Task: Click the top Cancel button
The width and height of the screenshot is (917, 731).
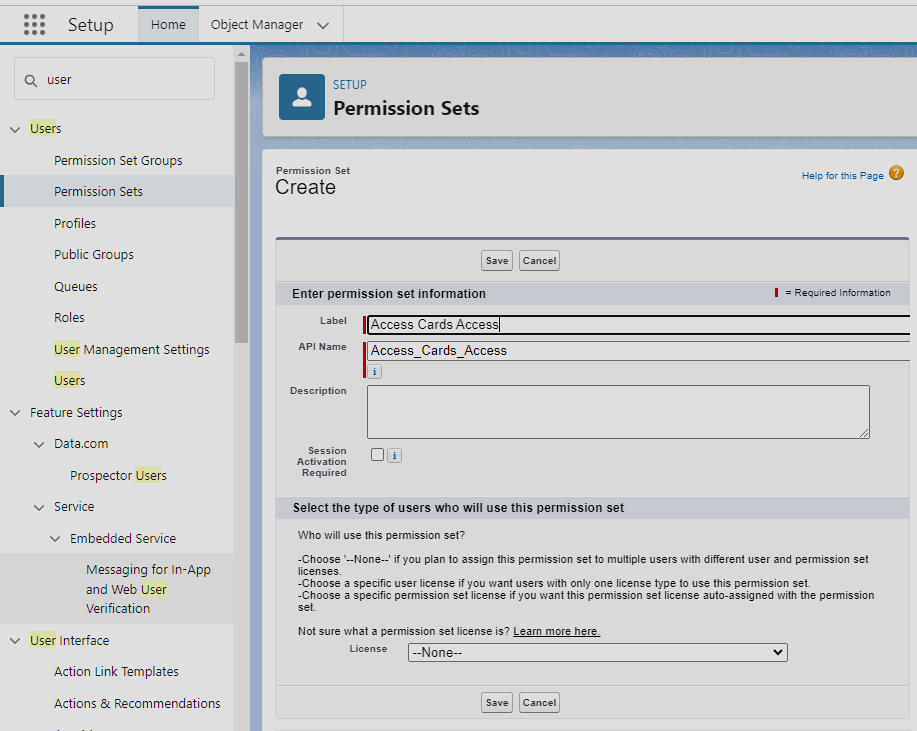Action: coord(539,261)
